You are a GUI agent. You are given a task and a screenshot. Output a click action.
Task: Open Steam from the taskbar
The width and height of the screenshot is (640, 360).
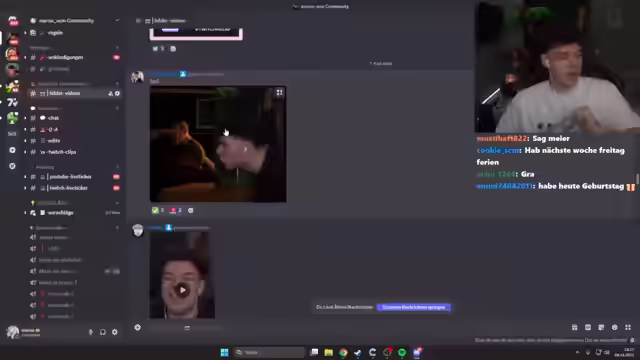coord(358,352)
